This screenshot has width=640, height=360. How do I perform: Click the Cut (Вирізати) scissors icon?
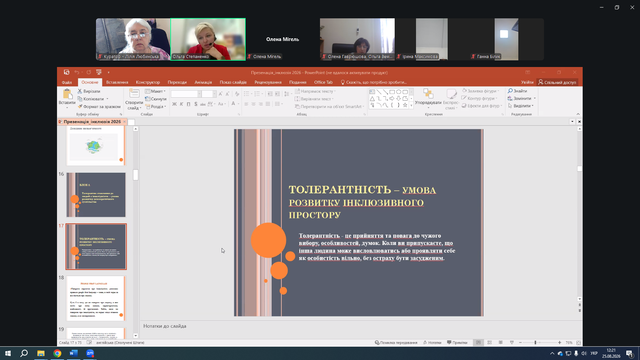(x=80, y=91)
